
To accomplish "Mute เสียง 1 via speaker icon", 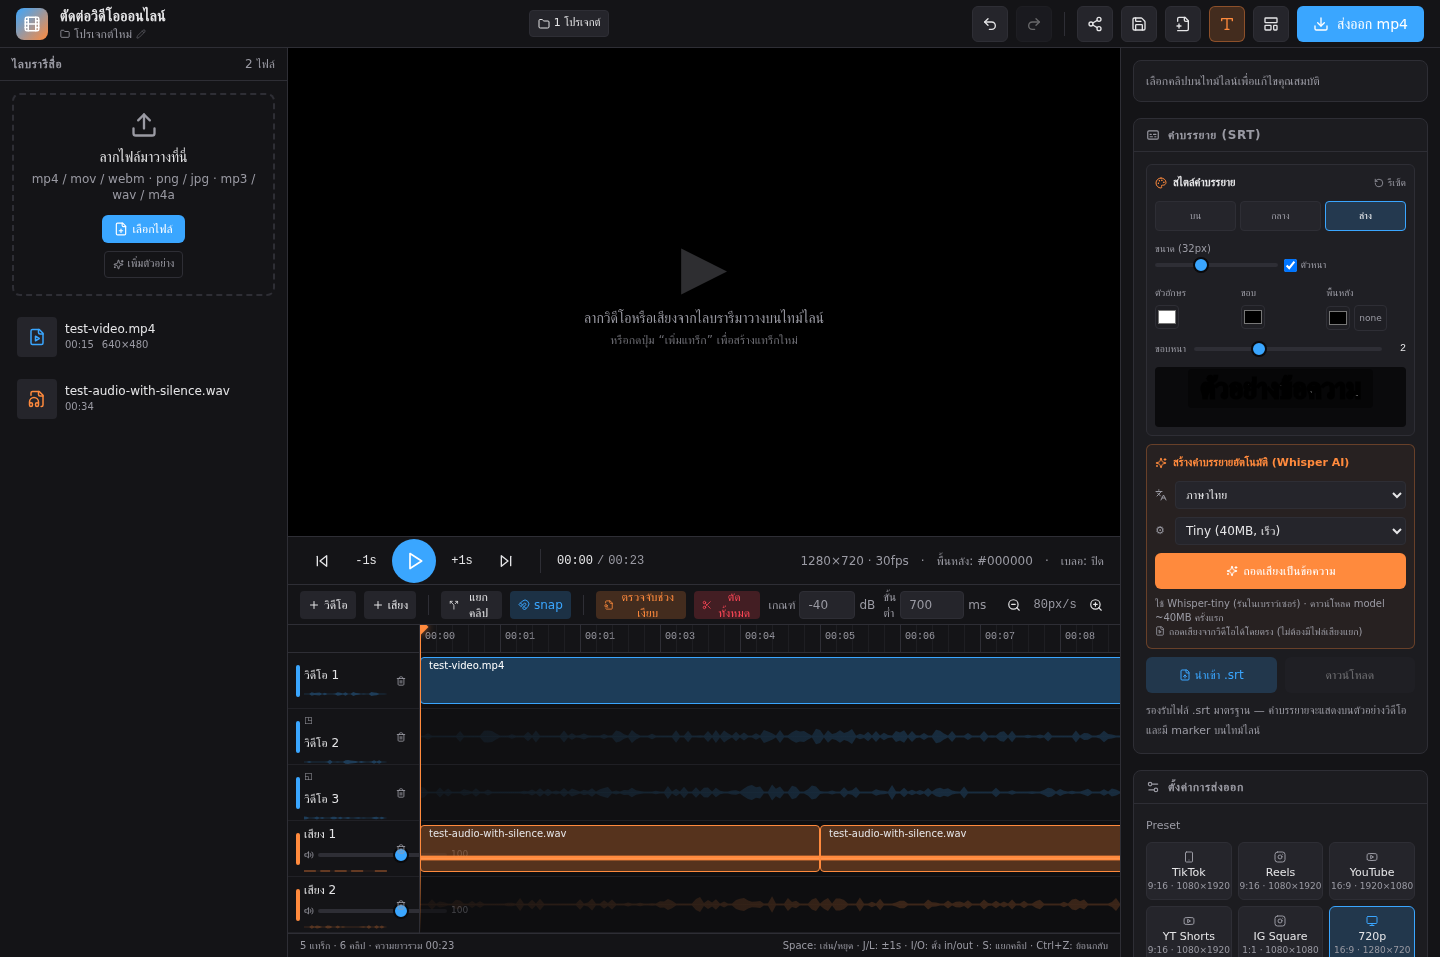I will (309, 855).
